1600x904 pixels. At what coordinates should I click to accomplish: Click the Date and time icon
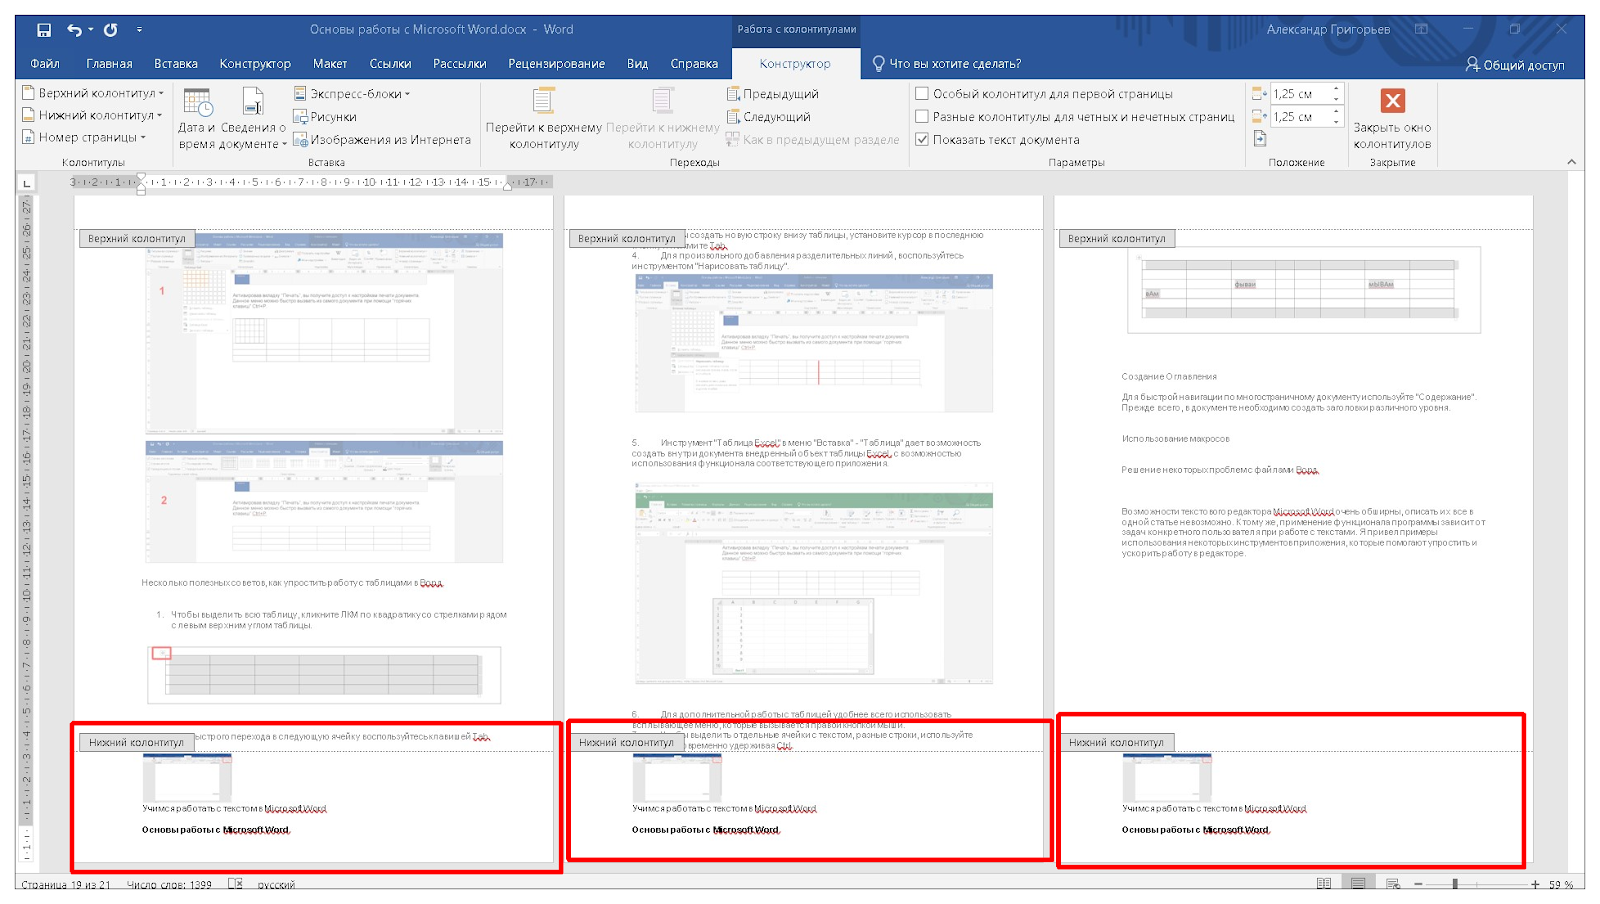197,102
